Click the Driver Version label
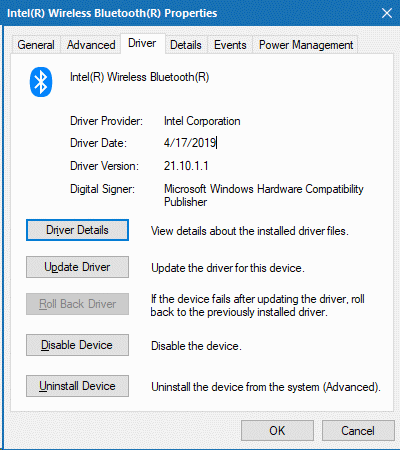Screen dimensions: 400x450 pos(104,166)
